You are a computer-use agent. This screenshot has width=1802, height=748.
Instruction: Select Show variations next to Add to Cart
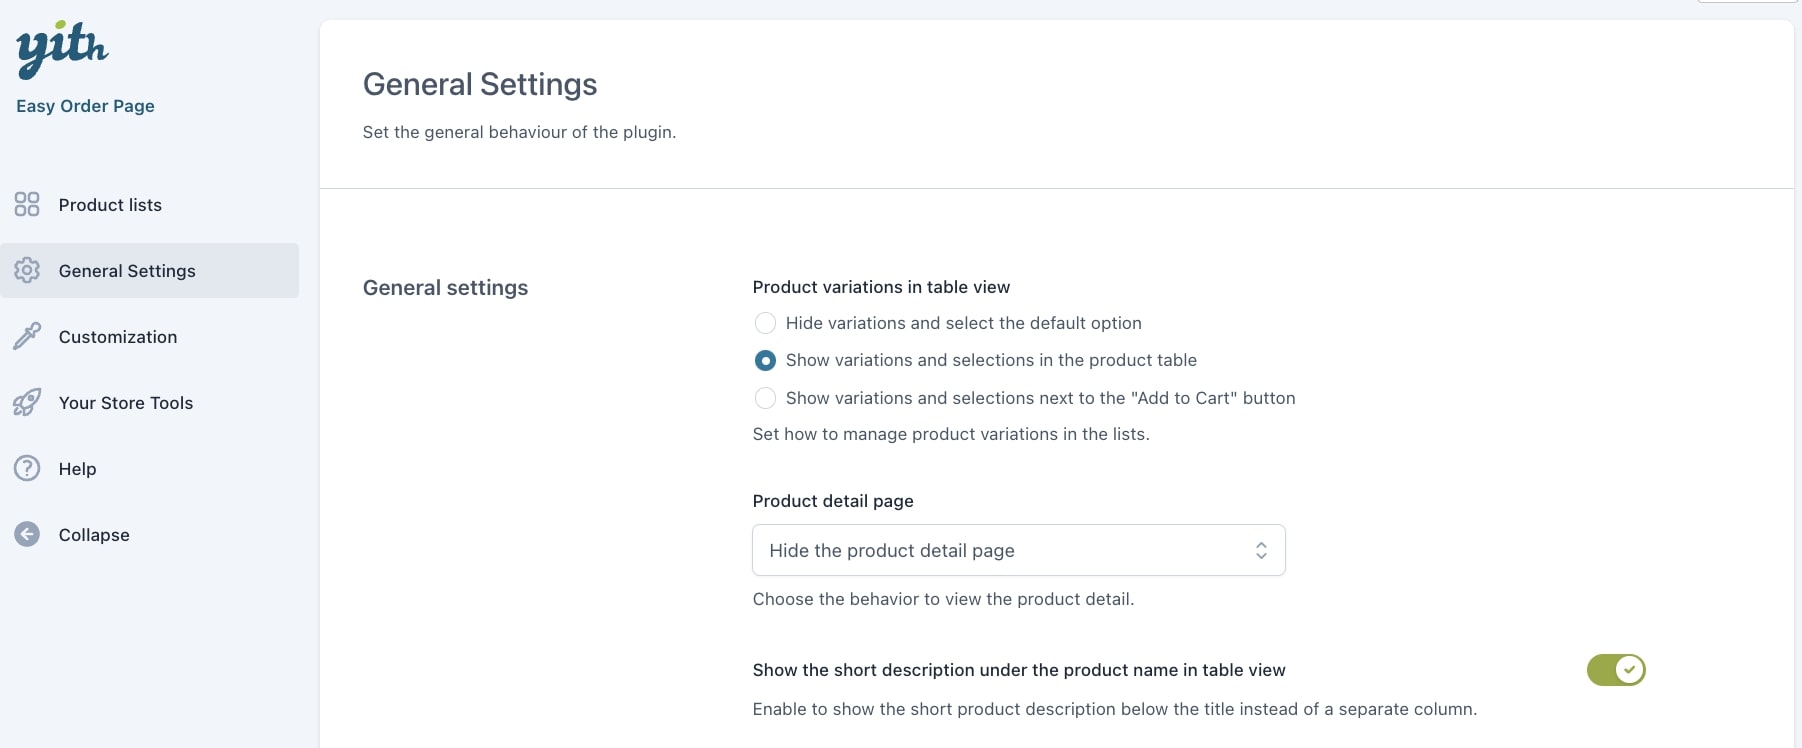pos(765,398)
